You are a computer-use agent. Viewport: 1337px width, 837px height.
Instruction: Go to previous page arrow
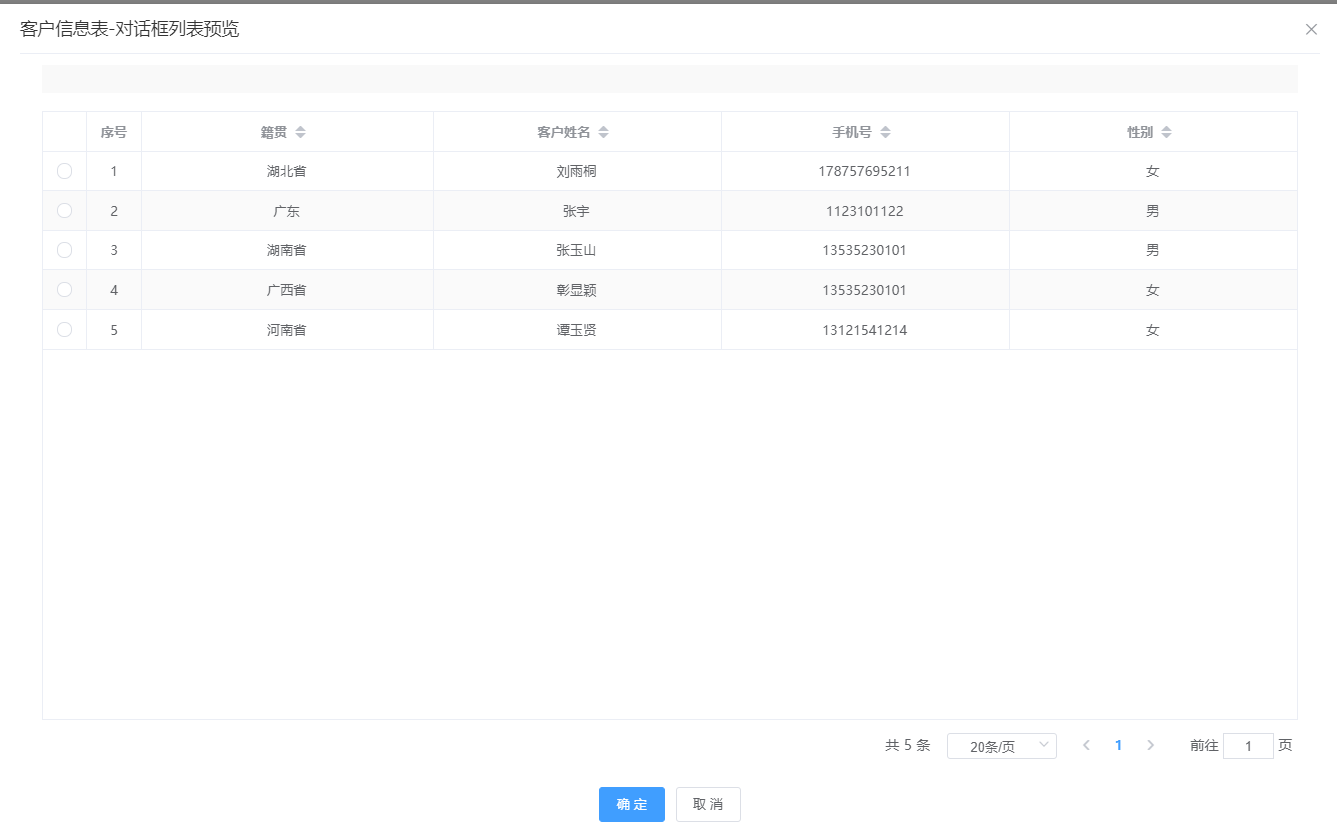point(1086,745)
